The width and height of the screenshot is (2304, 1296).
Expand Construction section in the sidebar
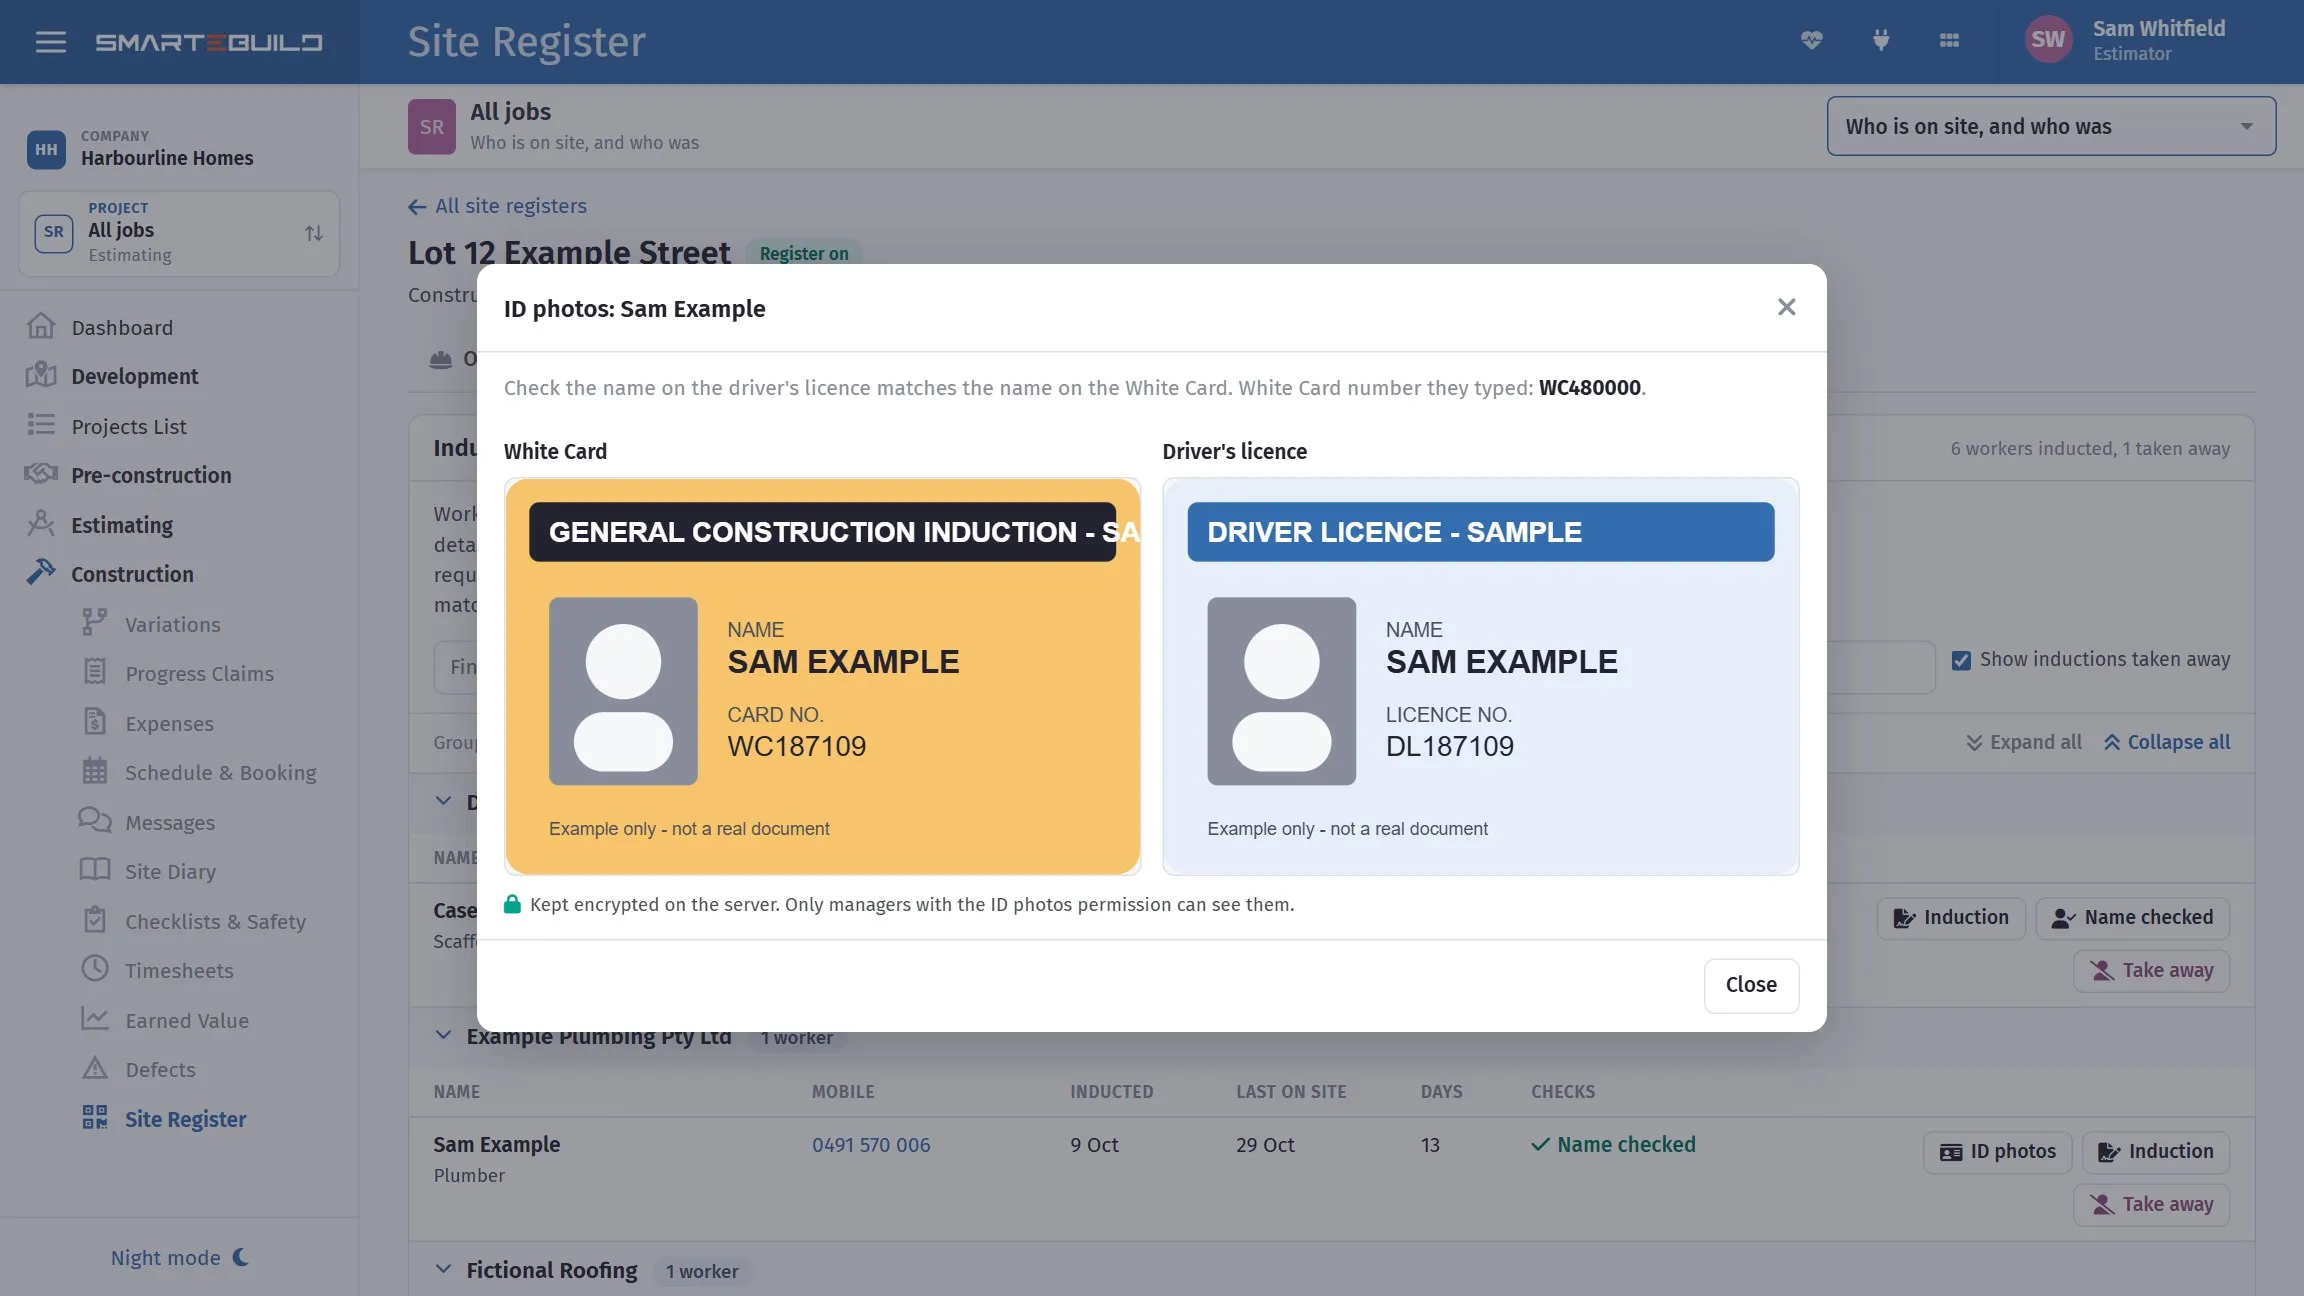132,575
